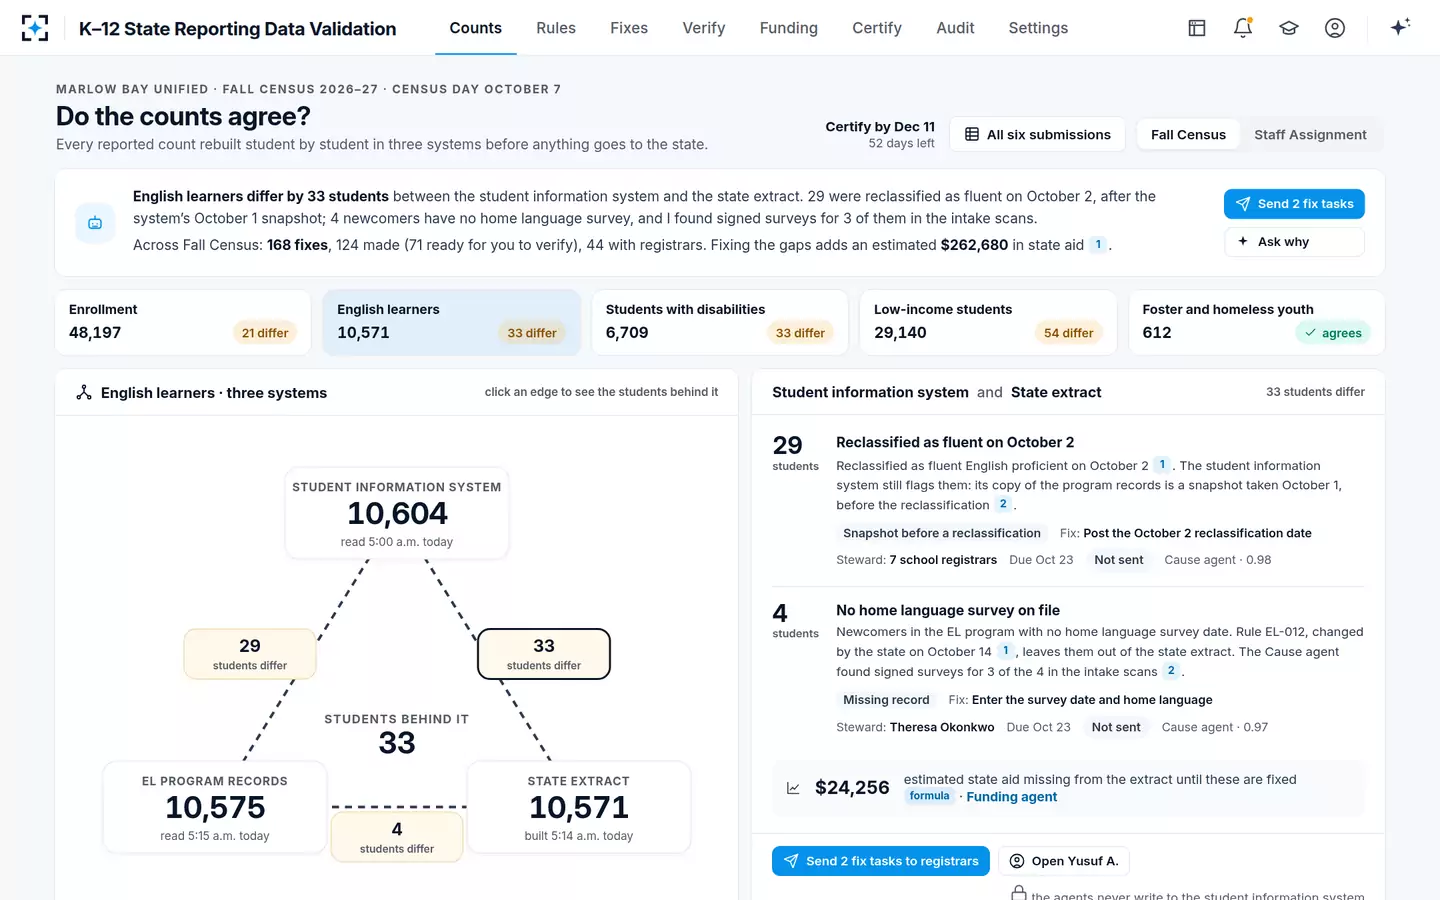Click the 29 students differ edge
1440x900 pixels.
[250, 654]
